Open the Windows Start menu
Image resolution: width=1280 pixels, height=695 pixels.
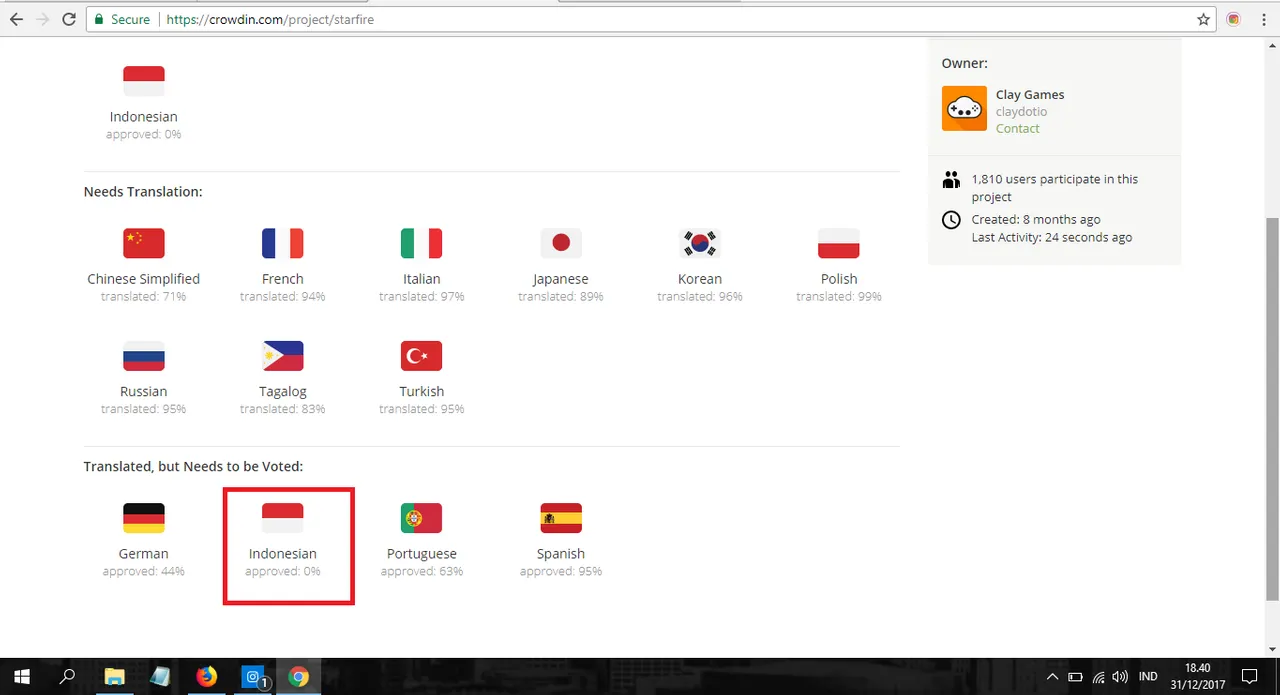click(x=22, y=677)
